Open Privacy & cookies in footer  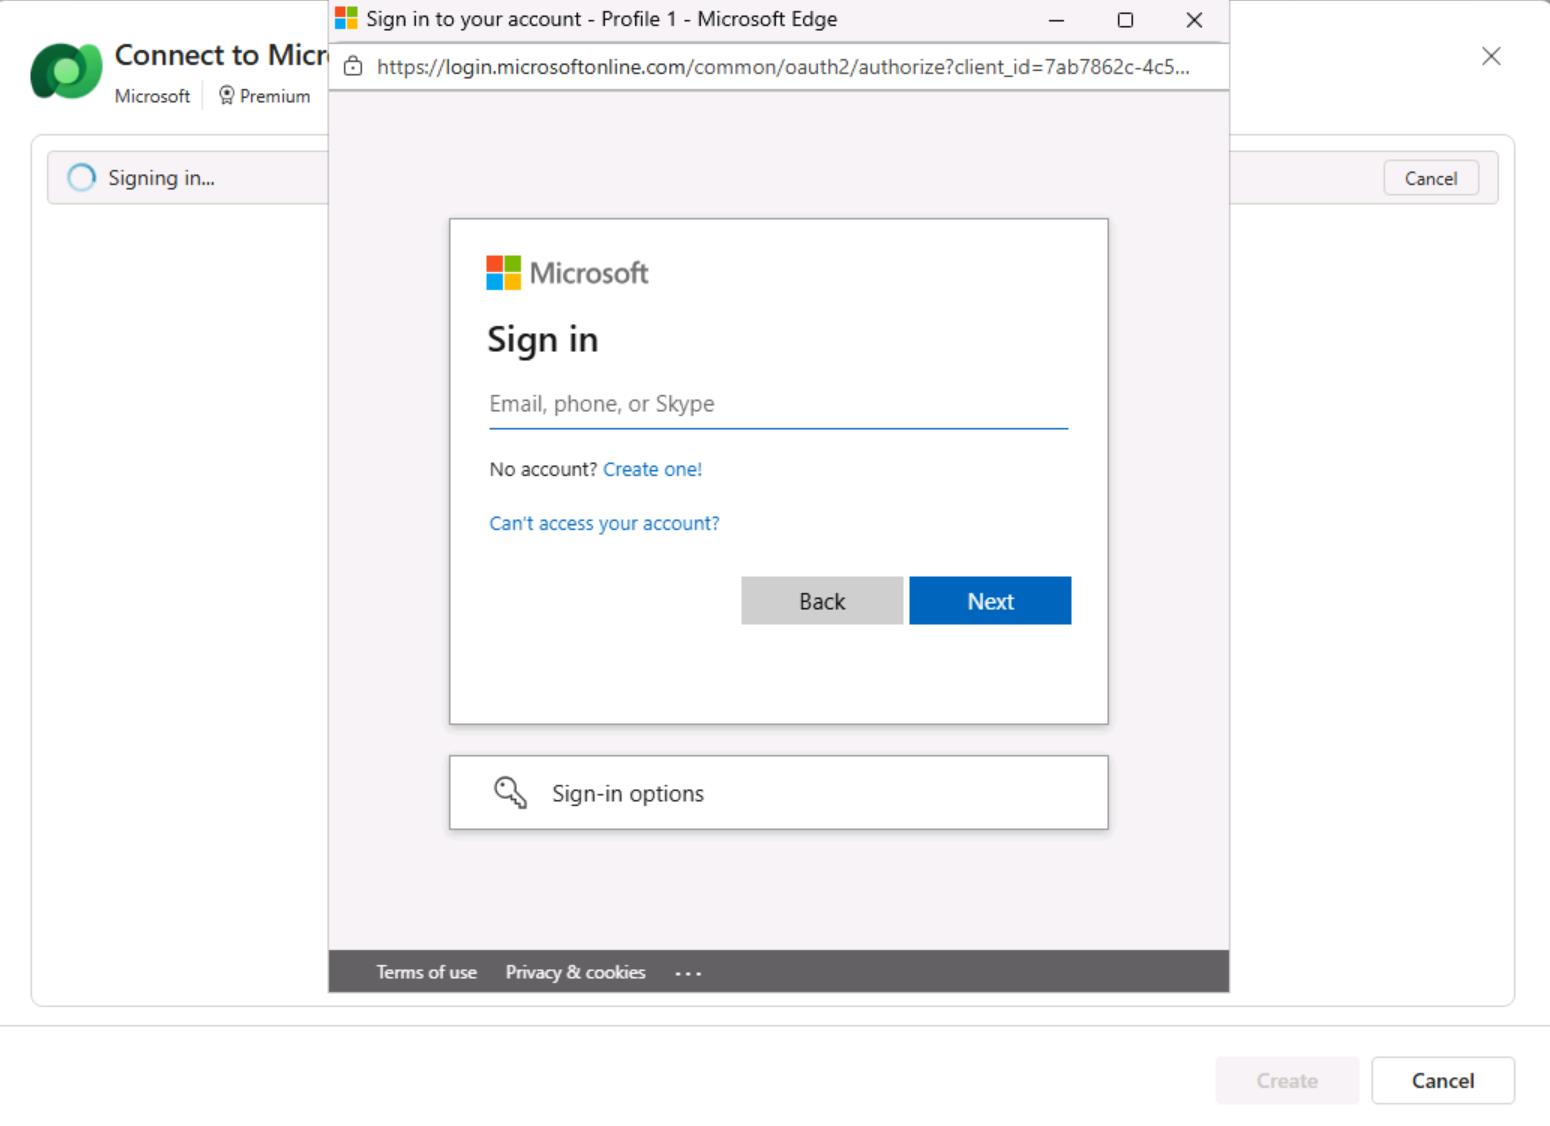575,972
